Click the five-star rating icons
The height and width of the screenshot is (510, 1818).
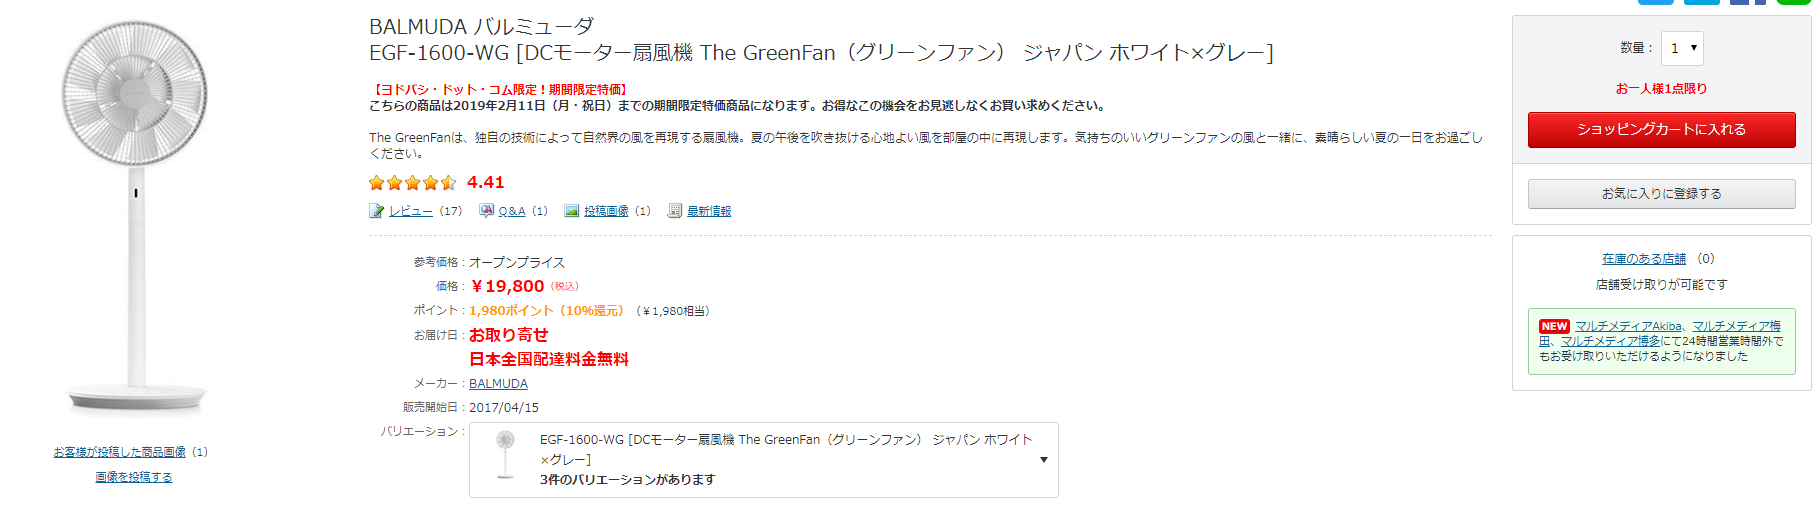[412, 183]
